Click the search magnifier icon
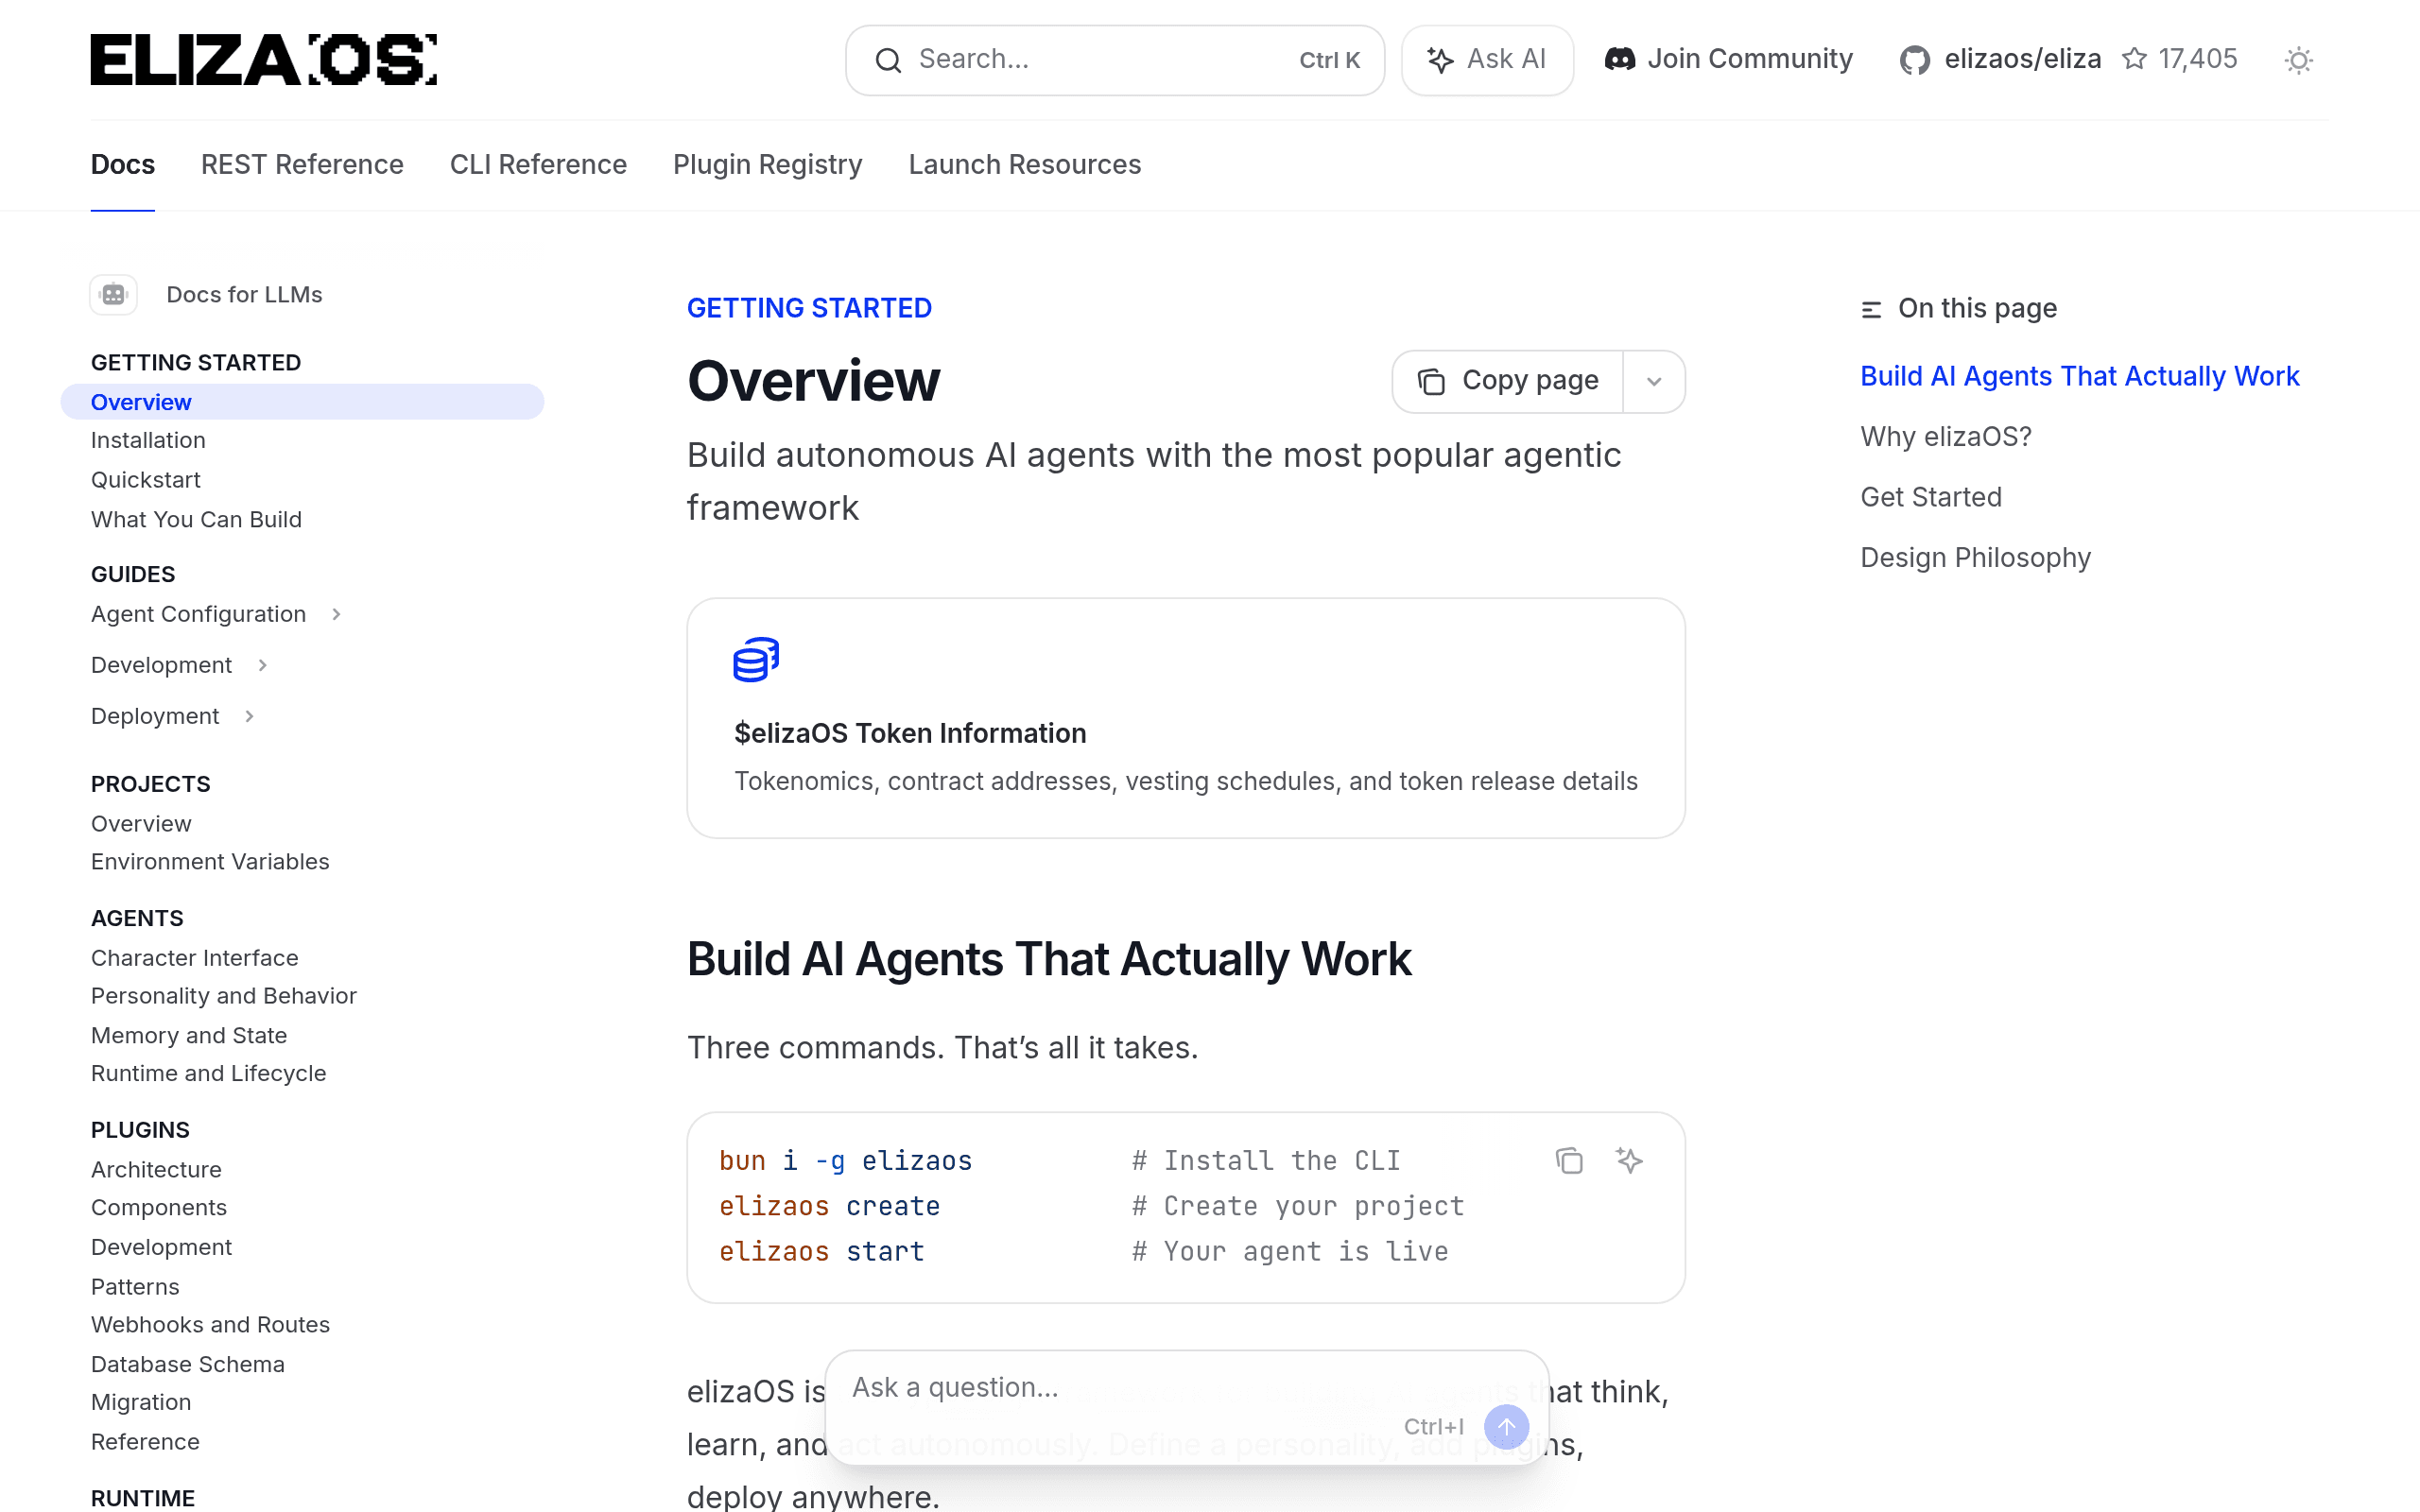 [888, 60]
